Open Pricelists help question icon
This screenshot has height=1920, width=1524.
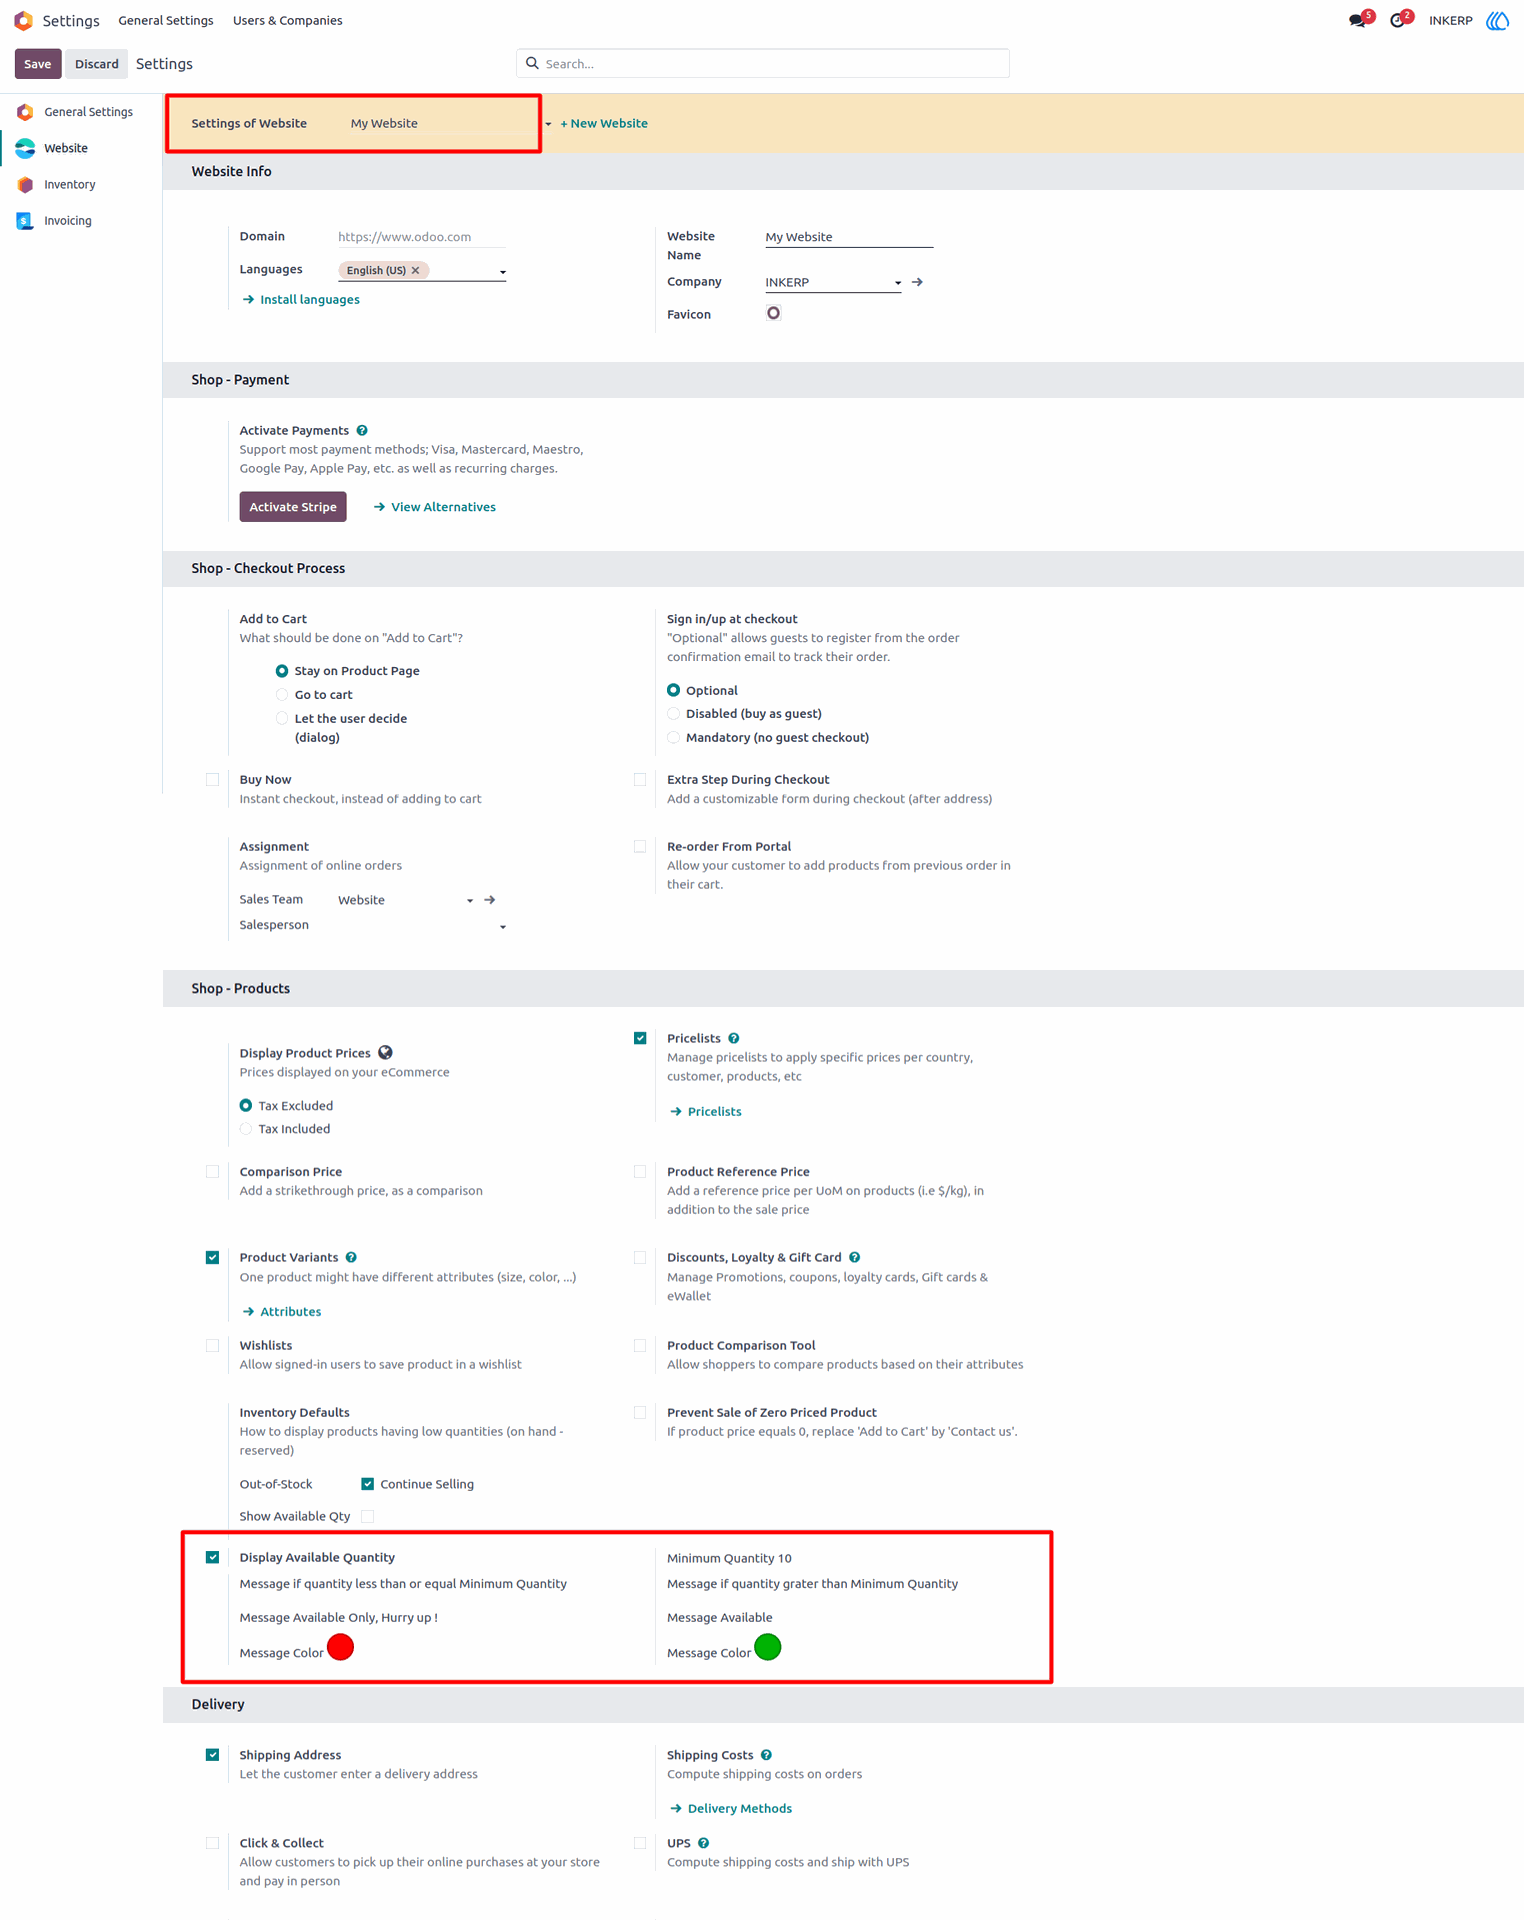pos(734,1038)
